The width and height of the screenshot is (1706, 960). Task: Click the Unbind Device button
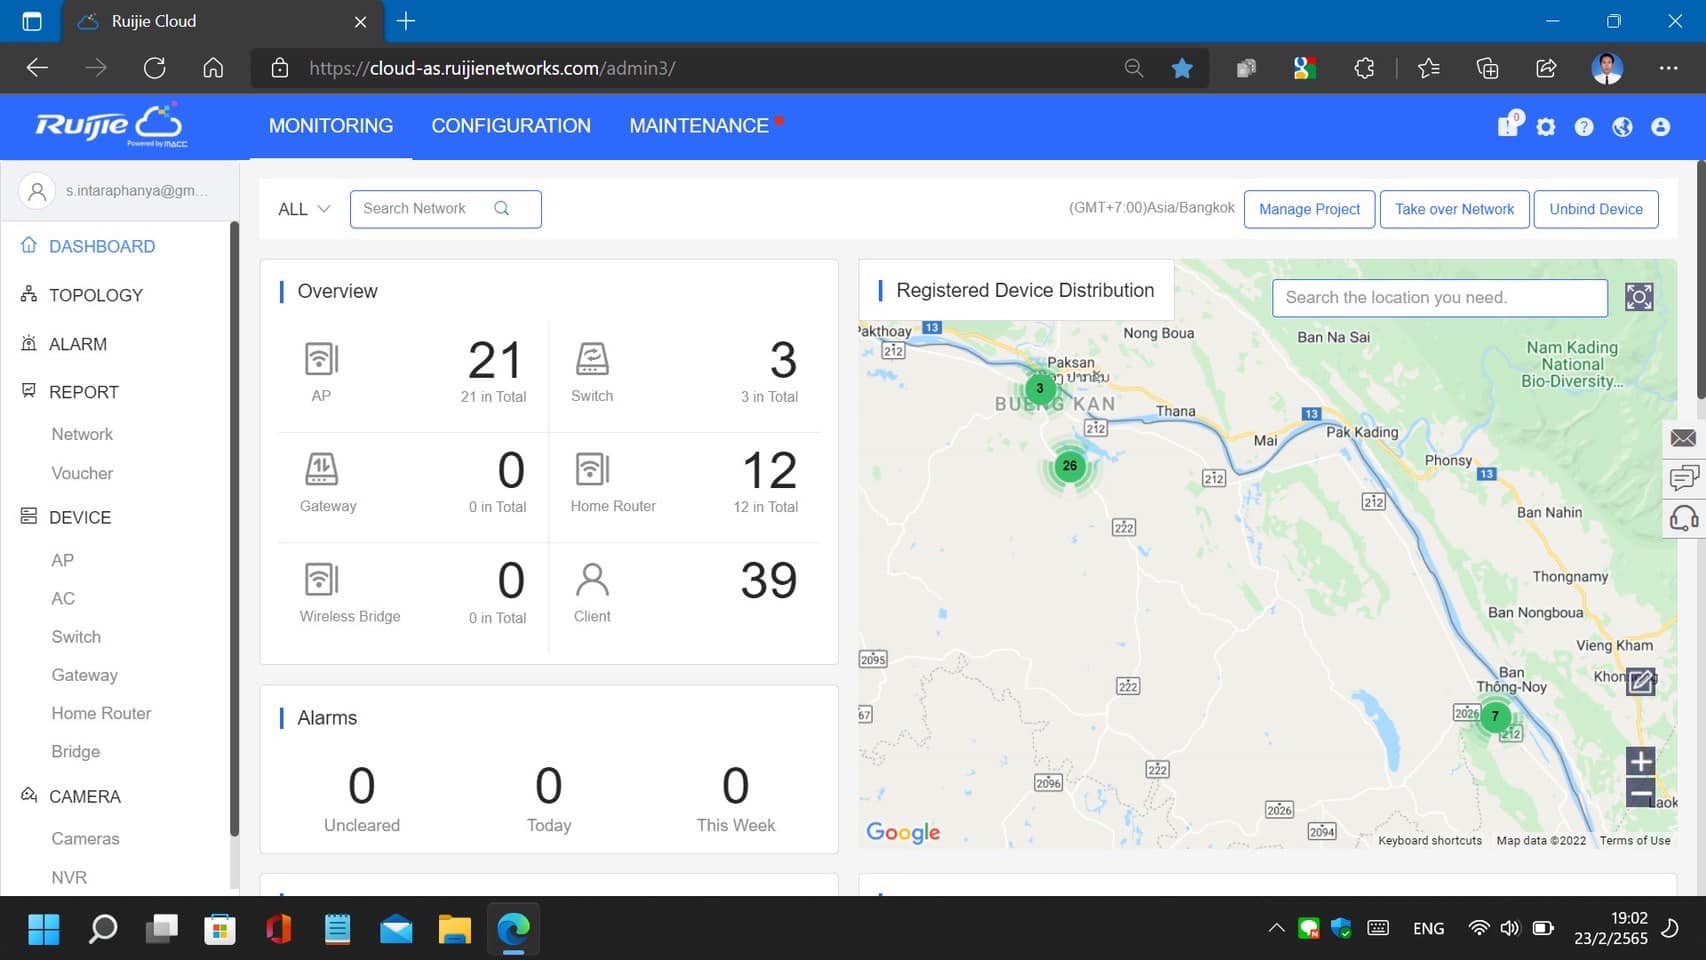coord(1595,209)
